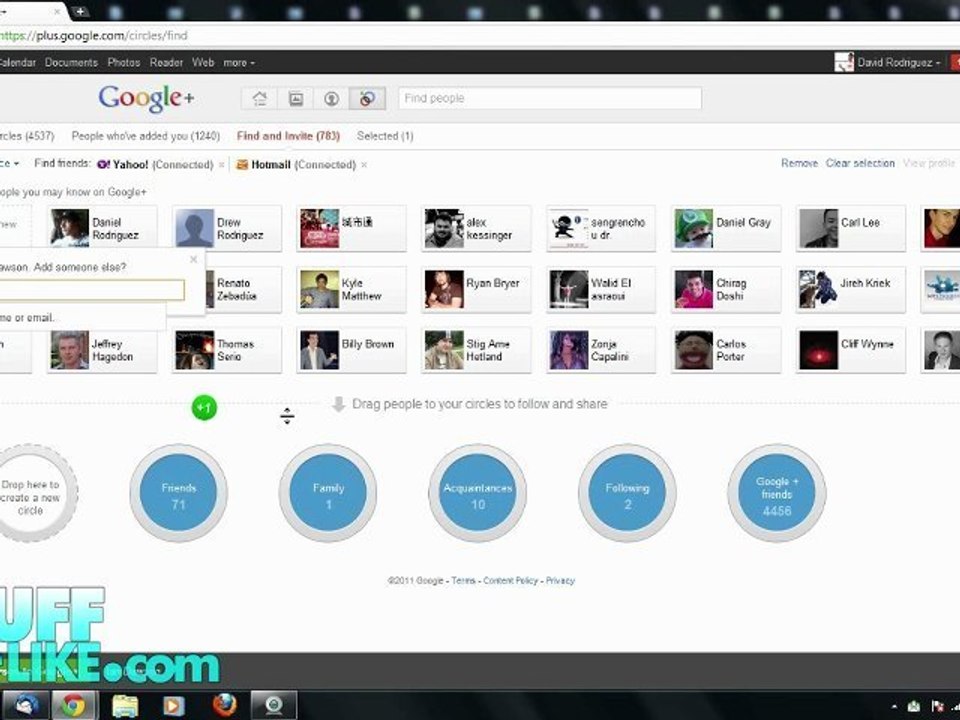Open Photos in the top navigation bar
The image size is (960, 720).
tap(124, 62)
